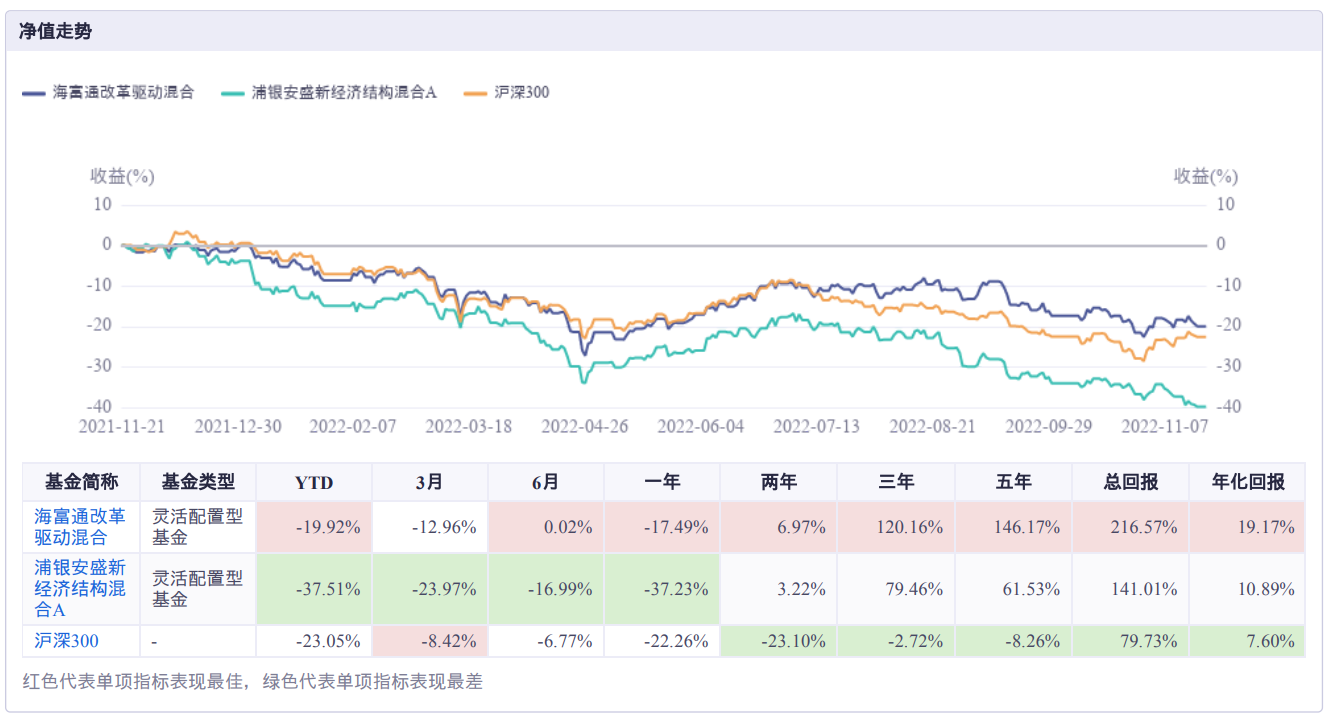Select the YTD column header
Image resolution: width=1334 pixels, height=723 pixels.
click(x=314, y=482)
